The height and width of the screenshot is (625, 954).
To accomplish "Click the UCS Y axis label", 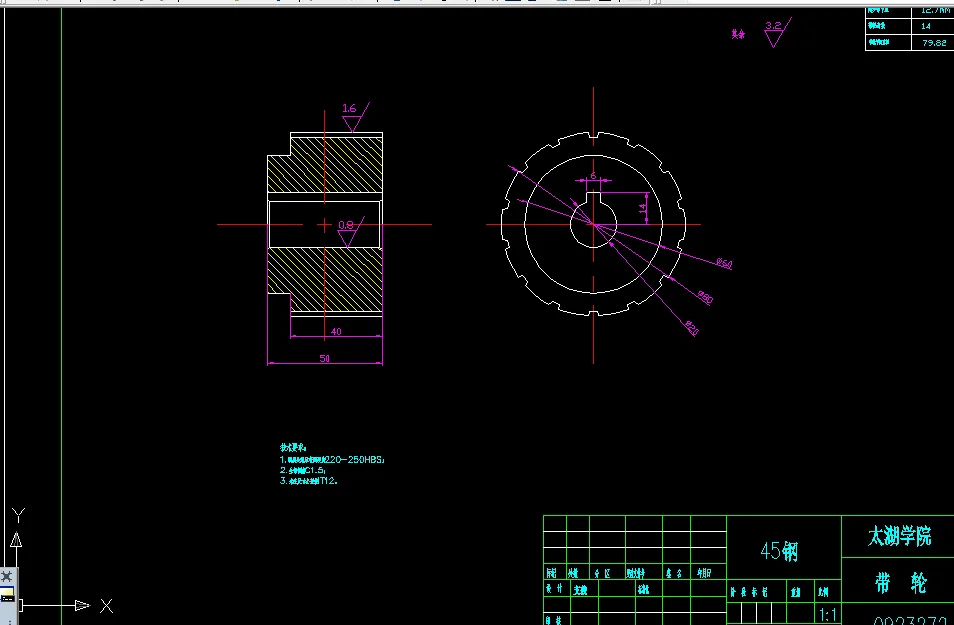I will pyautogui.click(x=18, y=515).
